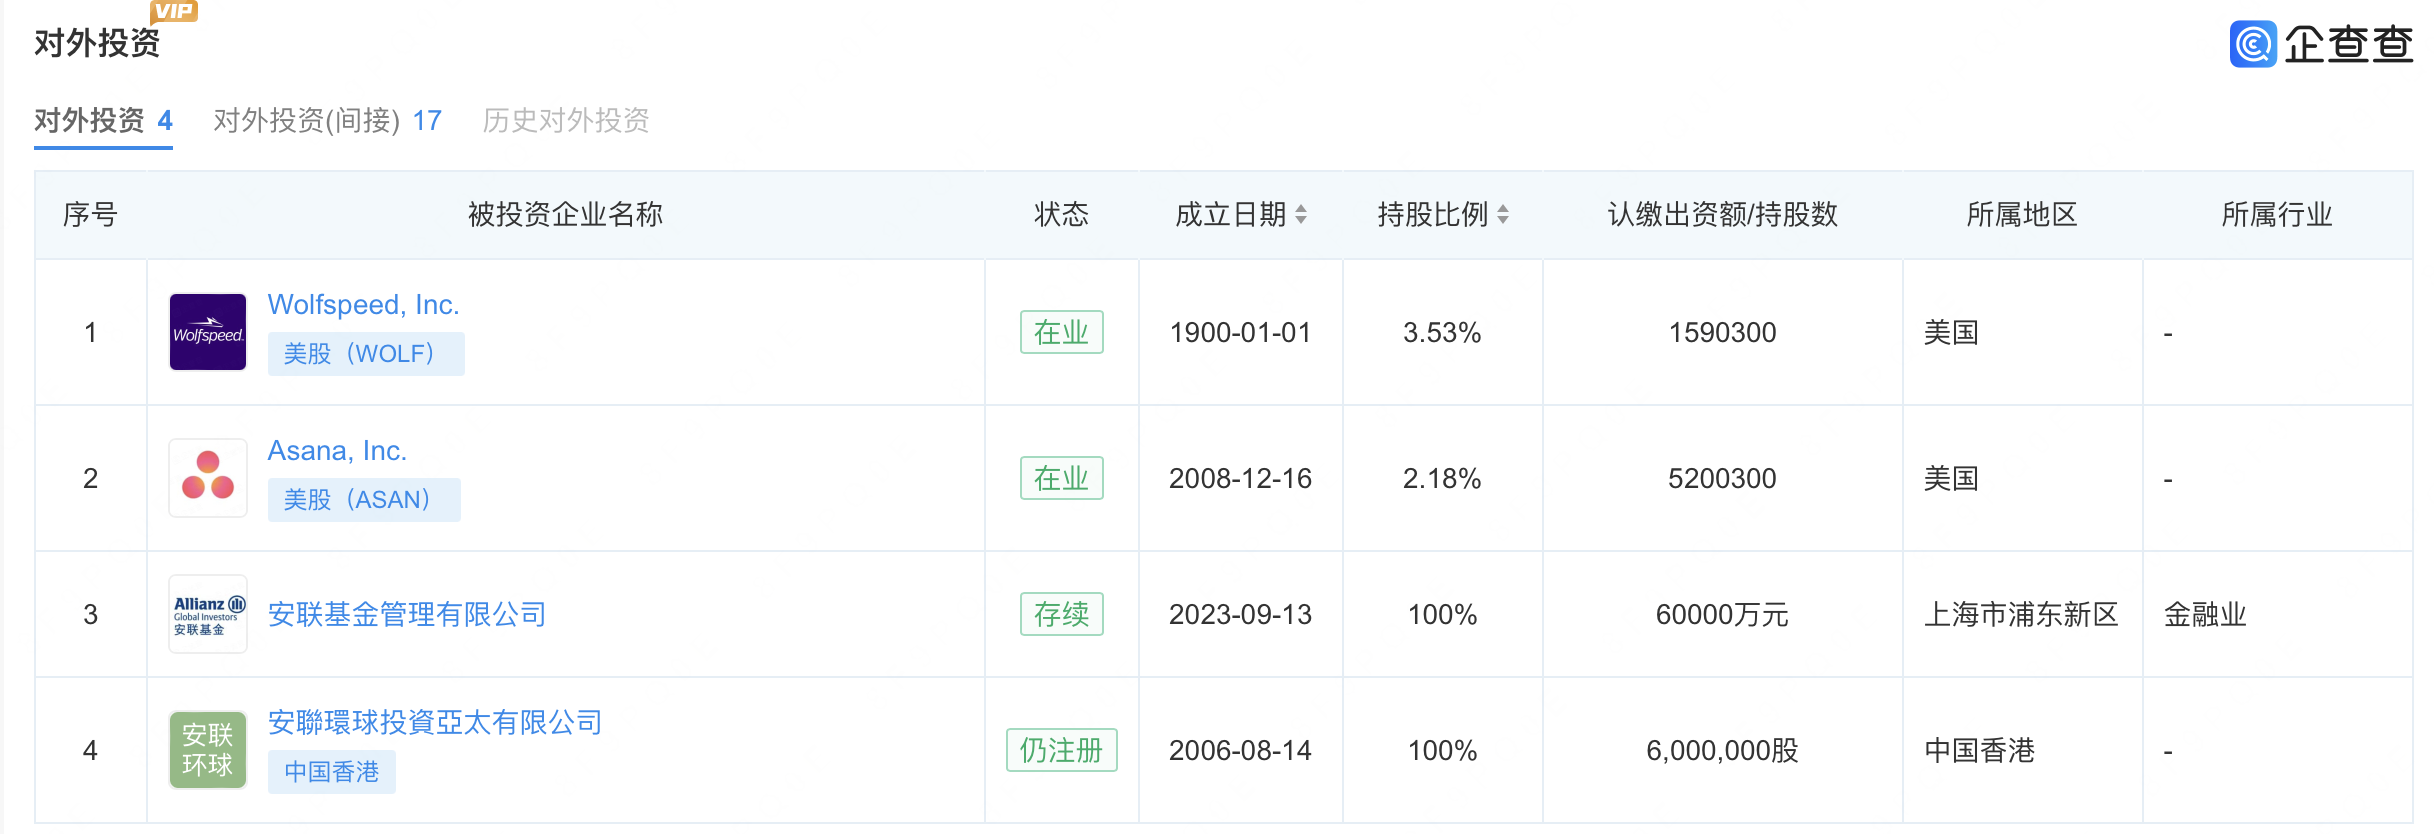Image resolution: width=2434 pixels, height=834 pixels.
Task: Open Asana, Inc. company link
Action: [x=337, y=451]
